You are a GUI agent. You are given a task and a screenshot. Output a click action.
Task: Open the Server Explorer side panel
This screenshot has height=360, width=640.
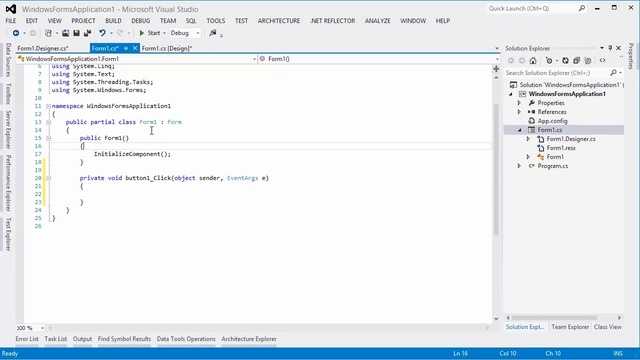[x=8, y=129]
